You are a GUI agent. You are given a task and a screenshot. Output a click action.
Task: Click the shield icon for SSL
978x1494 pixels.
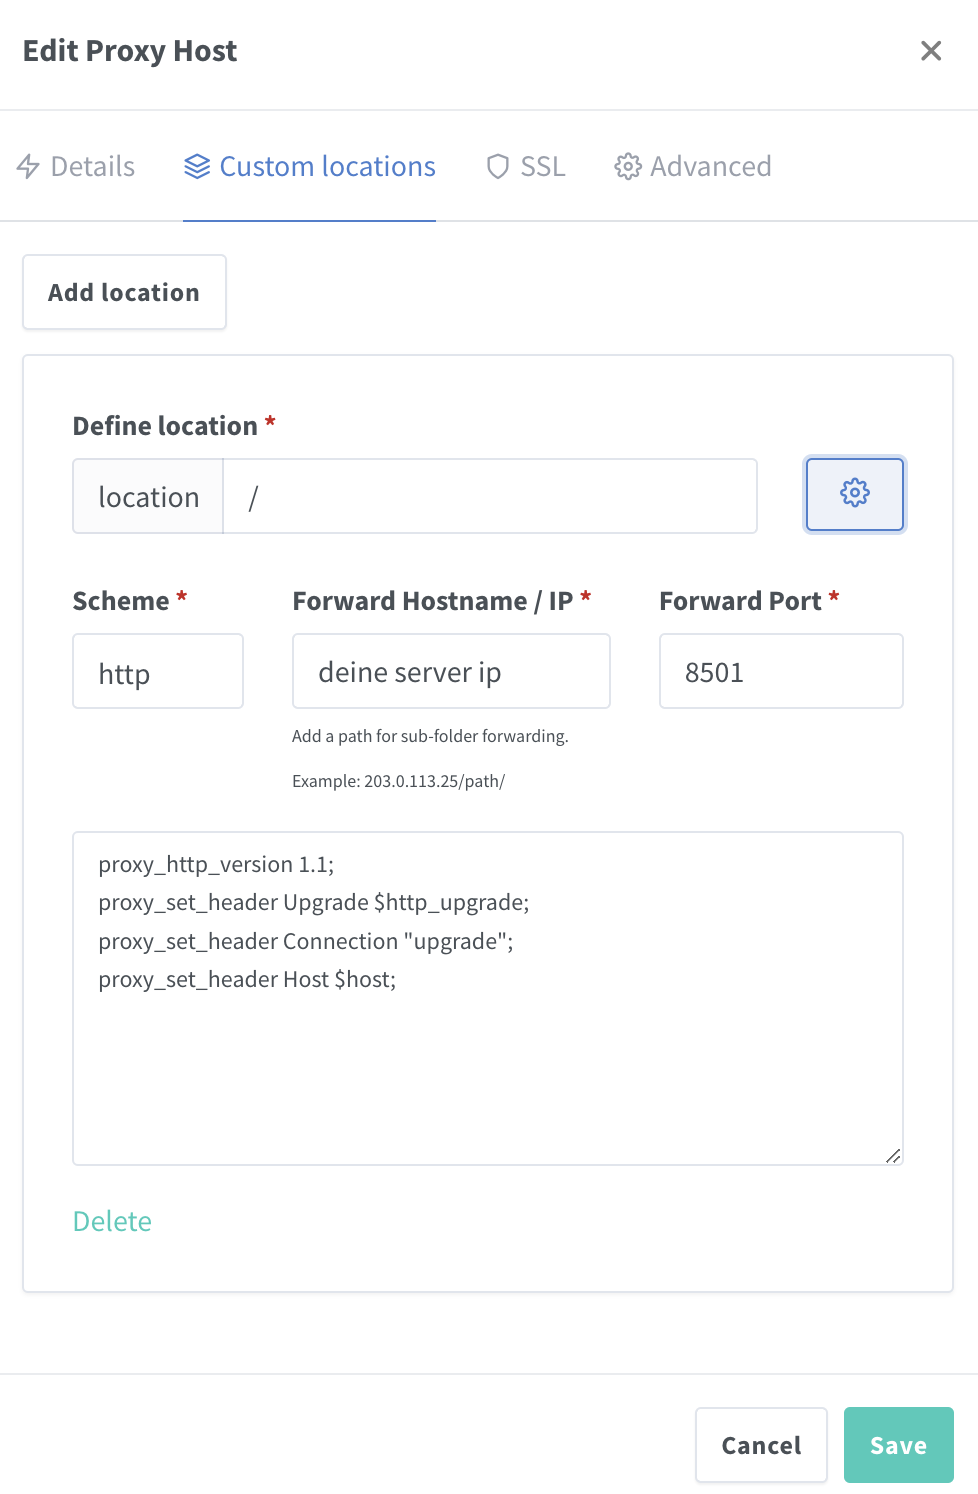tap(497, 166)
